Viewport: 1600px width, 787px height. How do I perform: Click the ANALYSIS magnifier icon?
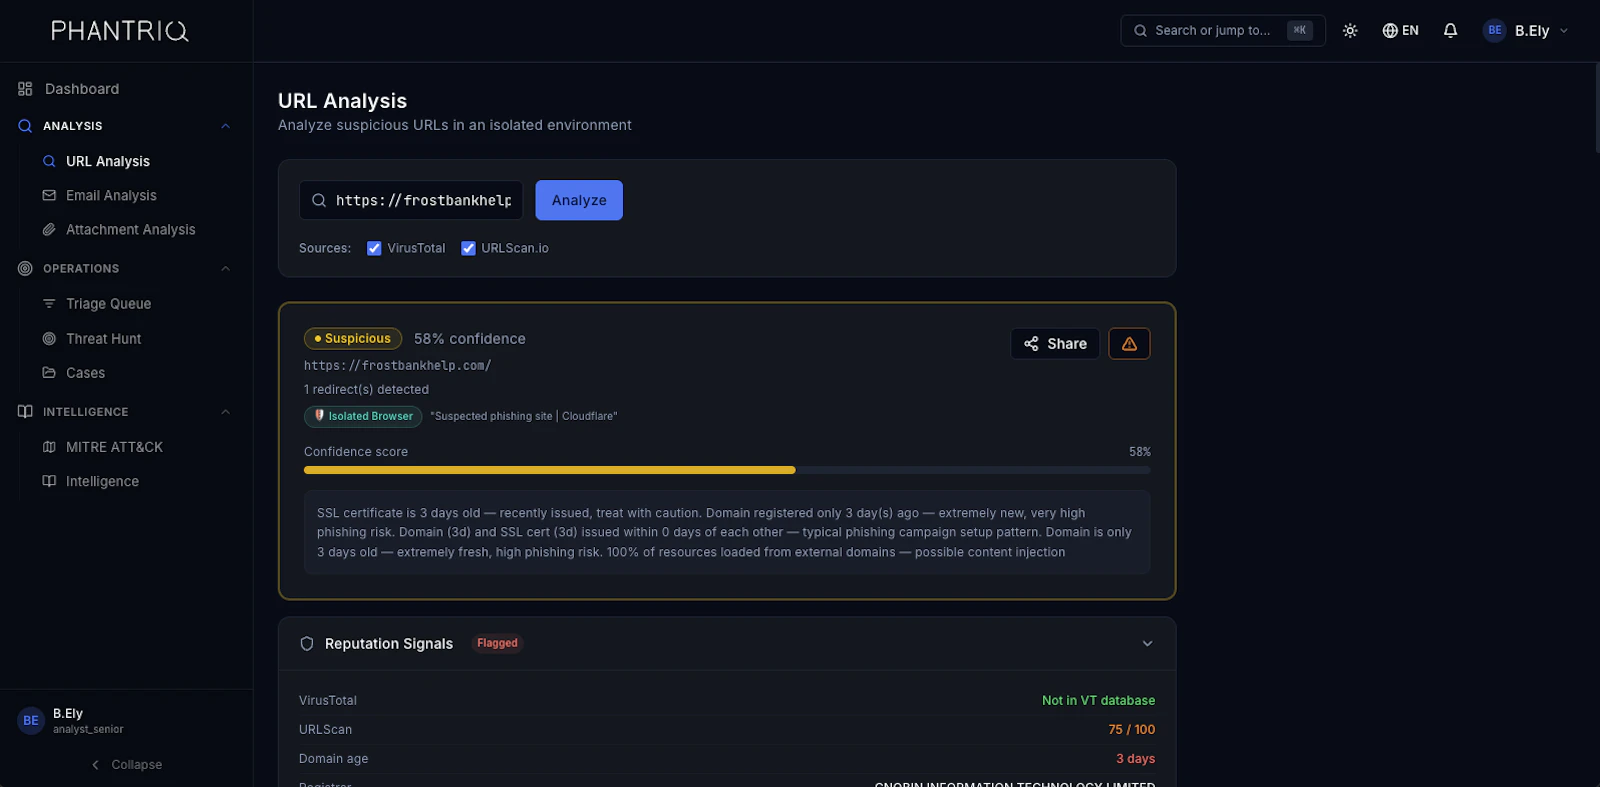point(25,126)
